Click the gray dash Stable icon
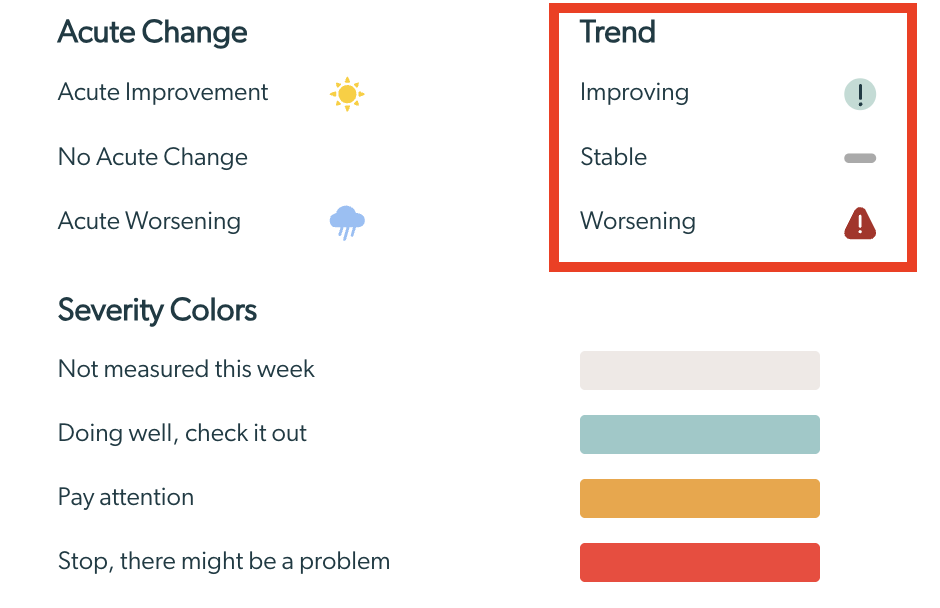The image size is (940, 608). coord(860,158)
